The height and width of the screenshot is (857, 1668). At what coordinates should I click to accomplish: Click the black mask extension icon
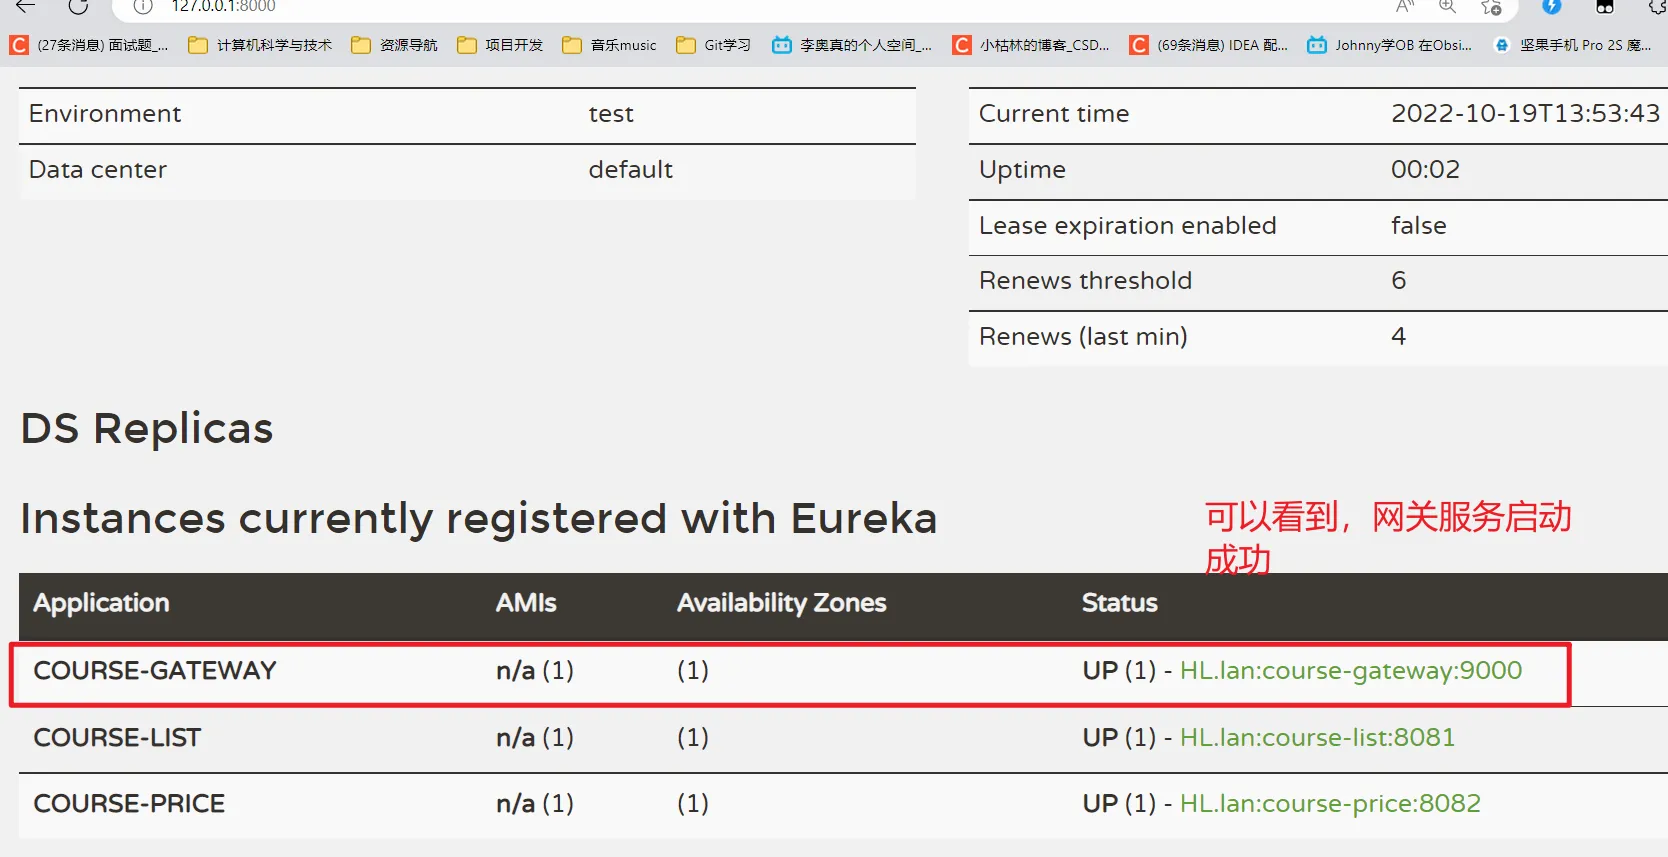pos(1605,6)
